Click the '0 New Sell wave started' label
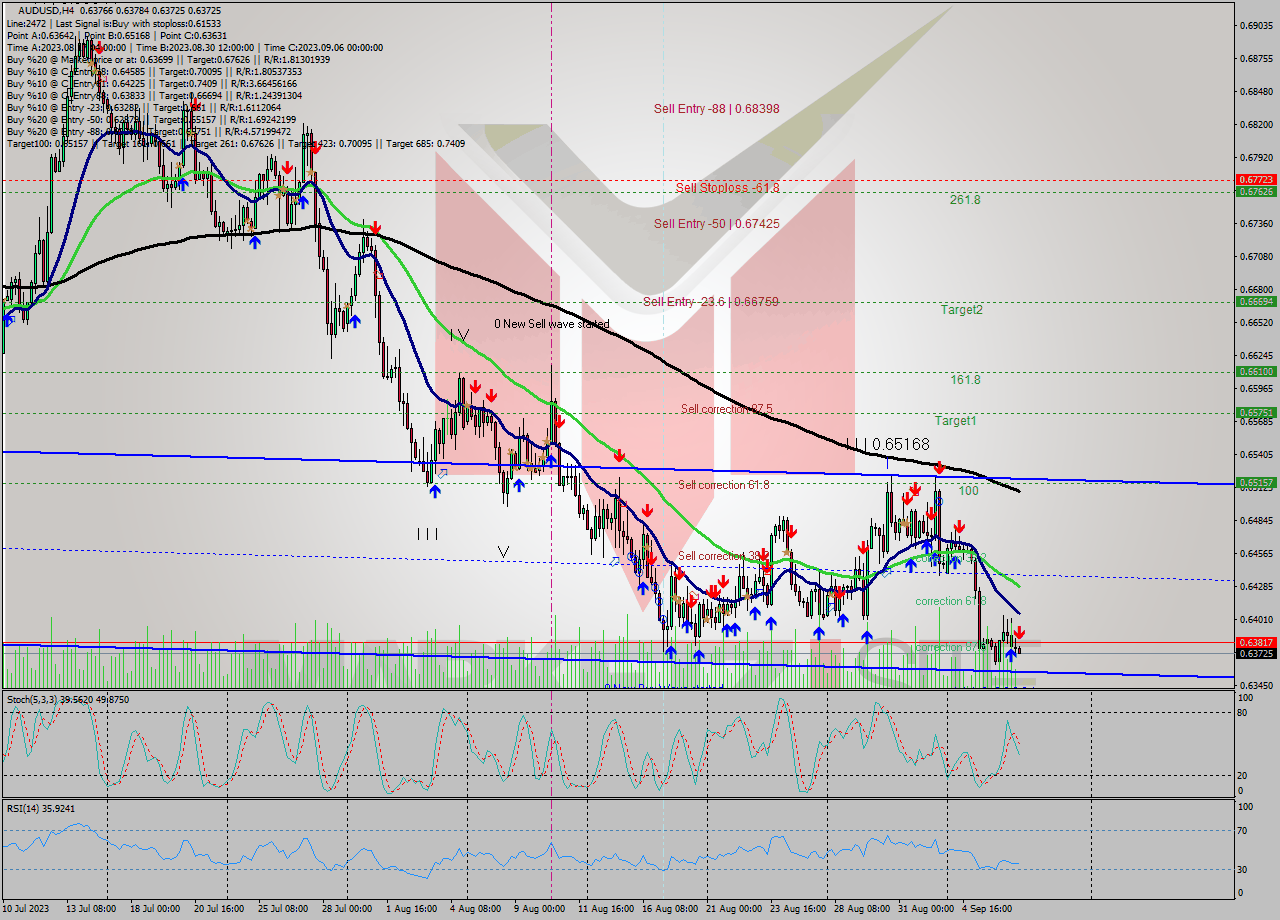The height and width of the screenshot is (920, 1280). click(551, 324)
